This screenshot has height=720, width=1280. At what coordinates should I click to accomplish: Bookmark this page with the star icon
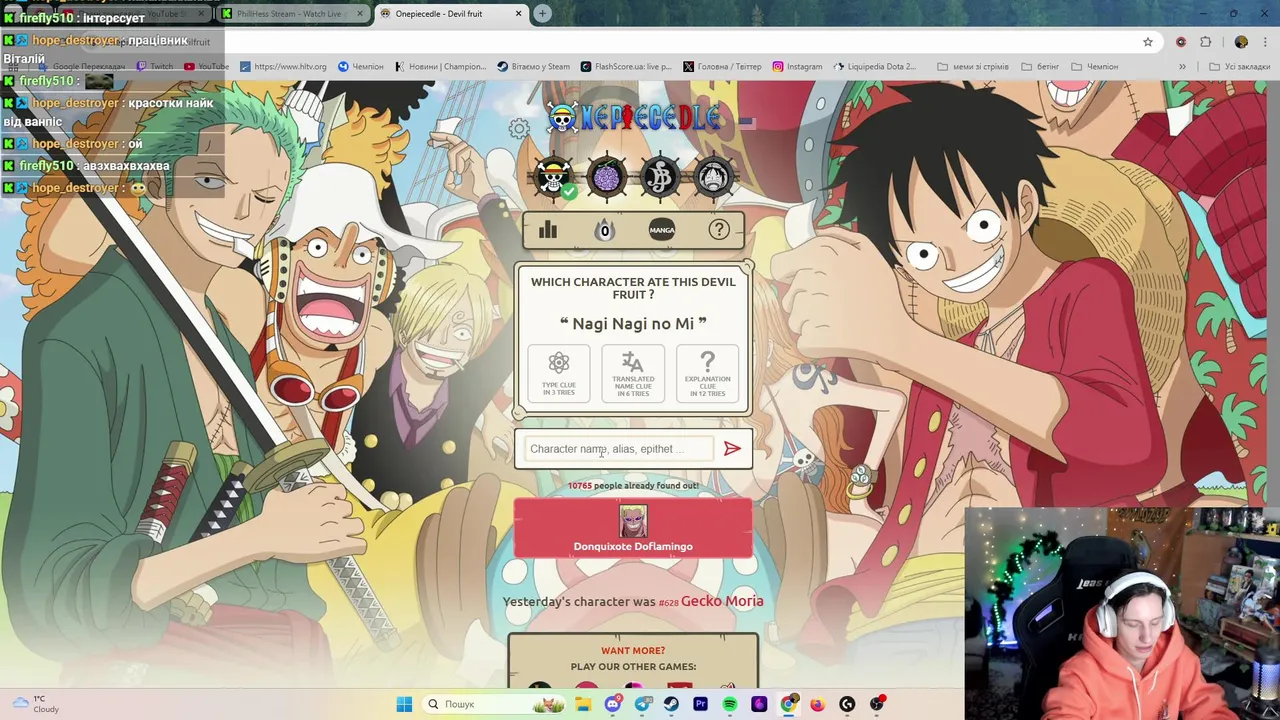tap(1148, 42)
